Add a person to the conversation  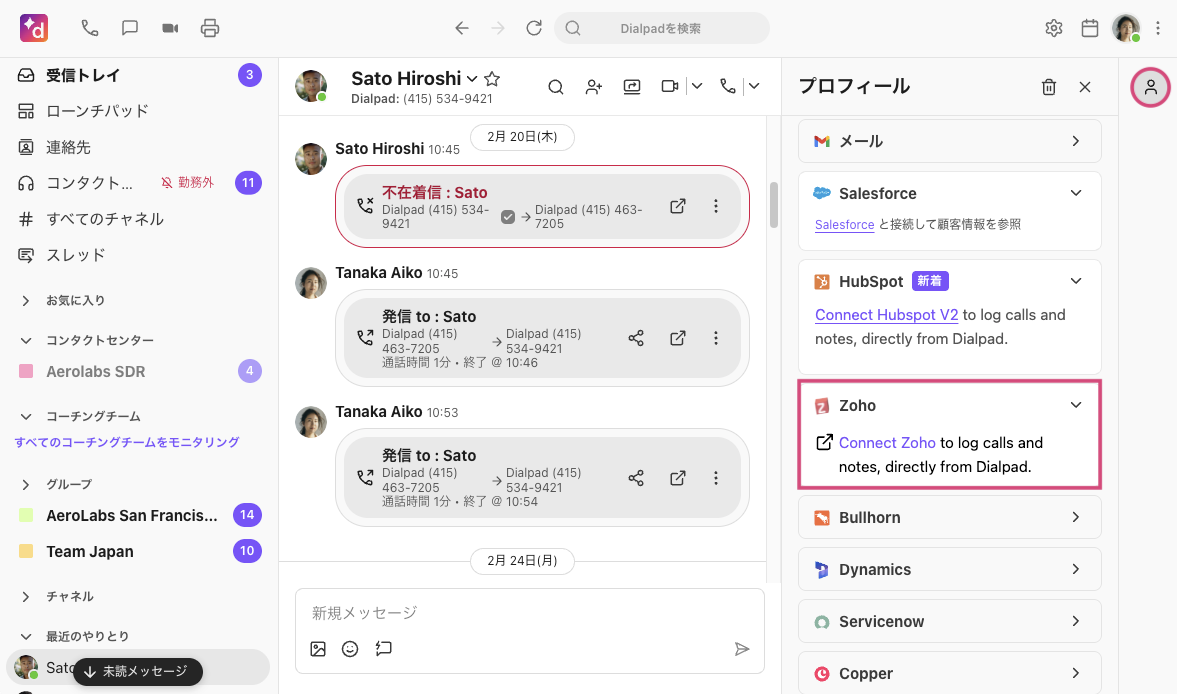(x=594, y=87)
